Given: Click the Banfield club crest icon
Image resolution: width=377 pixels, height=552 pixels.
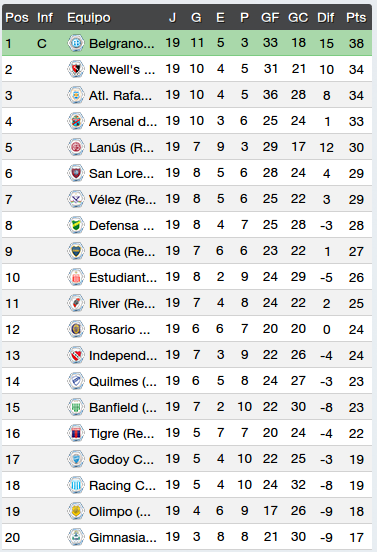Looking at the screenshot, I should click(x=76, y=407).
